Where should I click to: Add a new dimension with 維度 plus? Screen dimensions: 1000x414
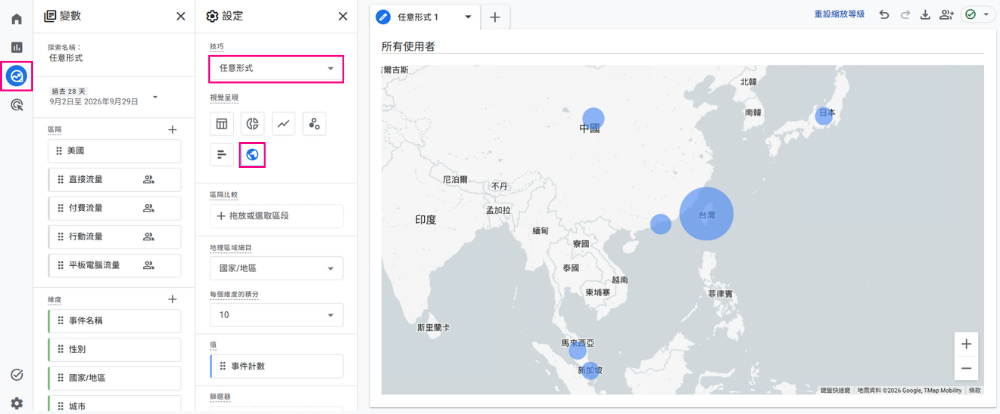point(172,299)
